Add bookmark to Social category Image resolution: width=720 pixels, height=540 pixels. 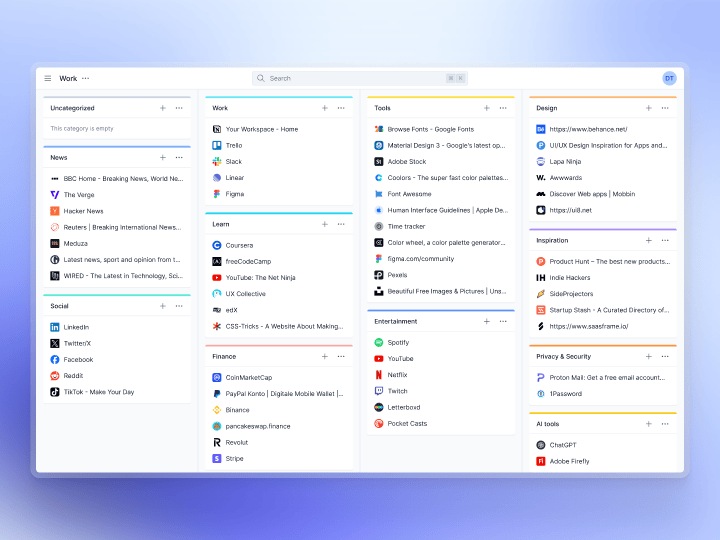coord(163,306)
